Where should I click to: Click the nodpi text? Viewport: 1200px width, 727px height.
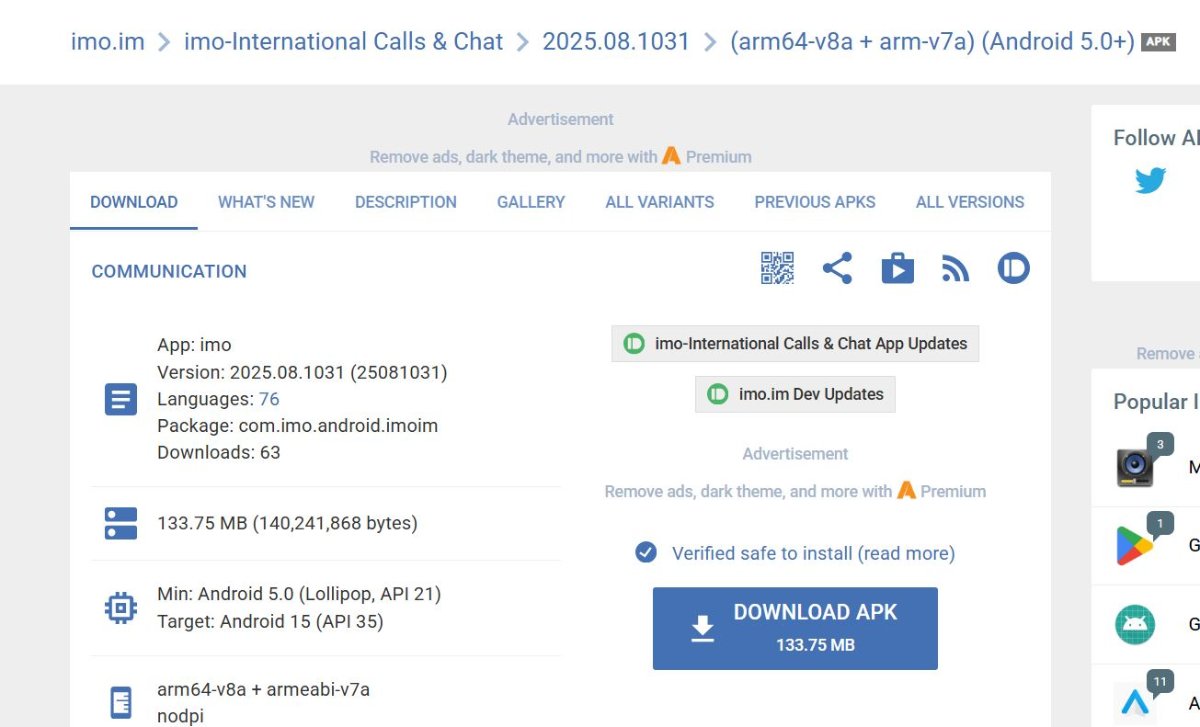click(181, 716)
